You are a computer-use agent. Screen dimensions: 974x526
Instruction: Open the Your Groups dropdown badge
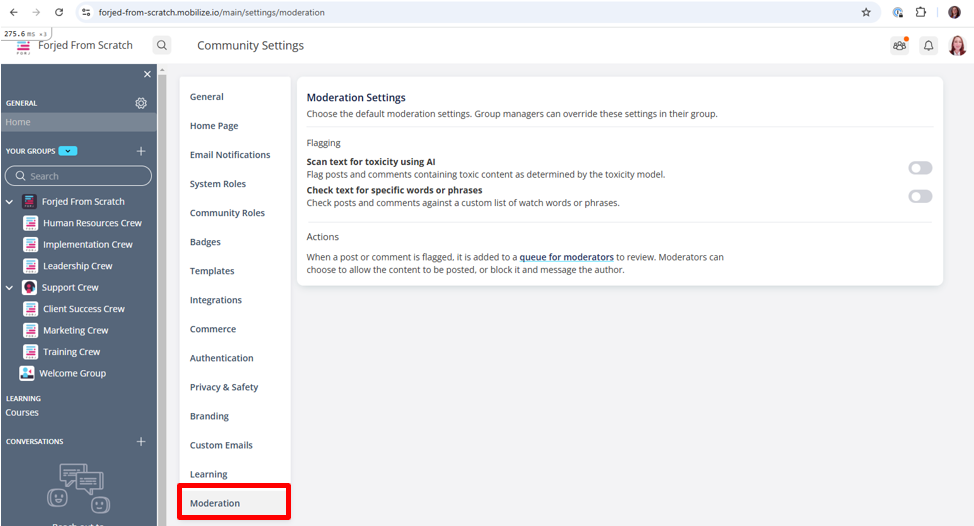pyautogui.click(x=68, y=151)
